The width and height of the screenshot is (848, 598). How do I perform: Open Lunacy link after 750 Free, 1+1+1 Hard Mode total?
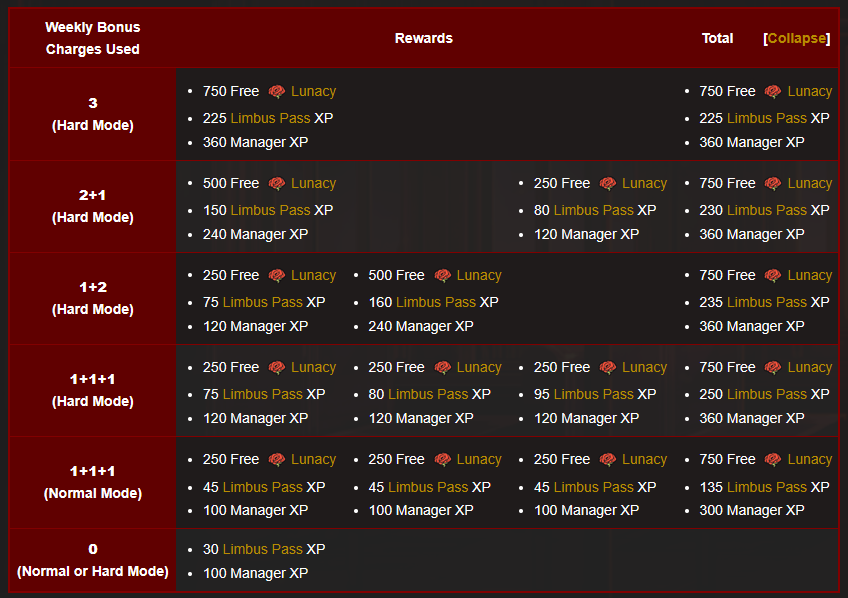pyautogui.click(x=810, y=367)
